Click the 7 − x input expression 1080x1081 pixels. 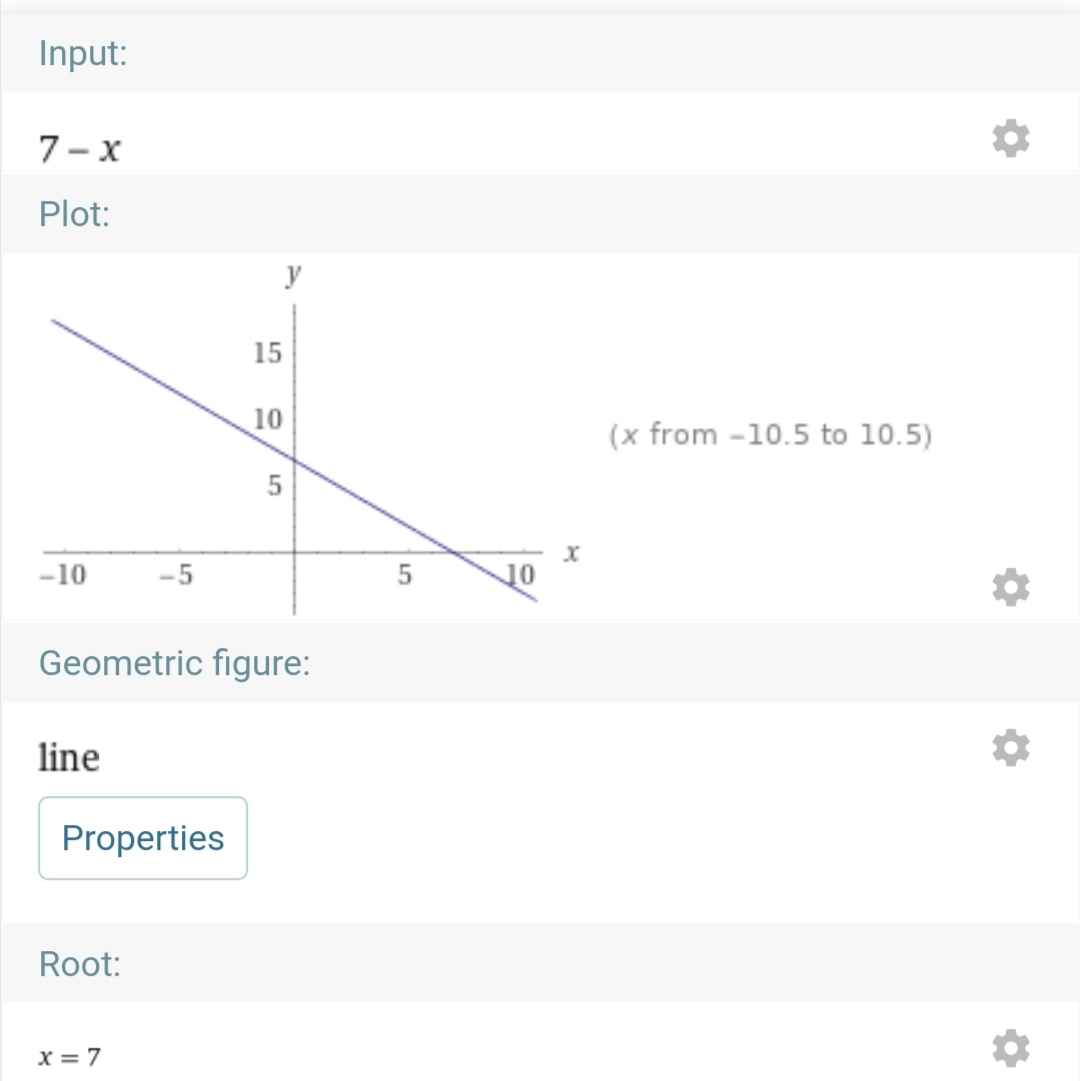[81, 149]
